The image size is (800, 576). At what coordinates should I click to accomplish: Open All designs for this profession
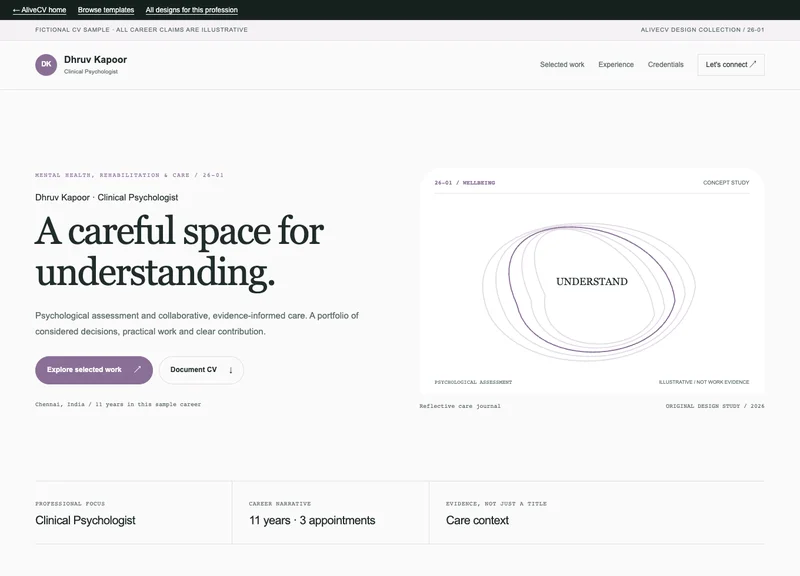click(x=191, y=10)
